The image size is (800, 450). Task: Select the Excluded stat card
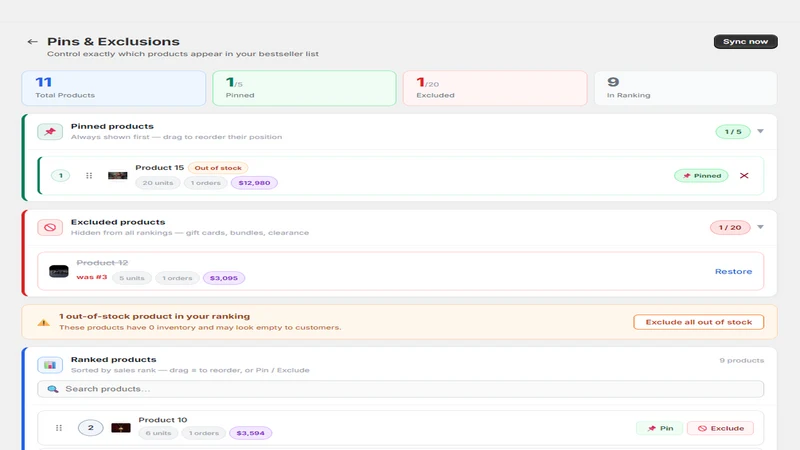pos(495,88)
